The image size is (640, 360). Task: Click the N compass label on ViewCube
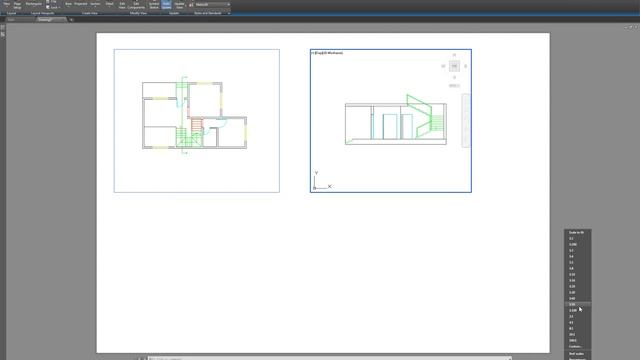pyautogui.click(x=454, y=55)
